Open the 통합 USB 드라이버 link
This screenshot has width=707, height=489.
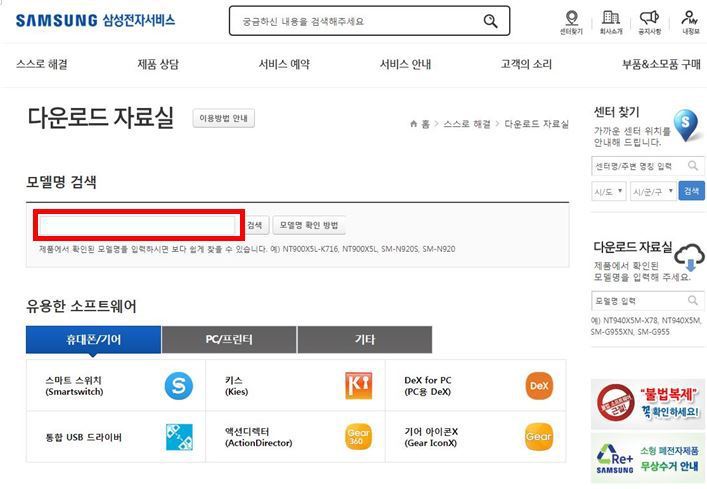(83, 437)
